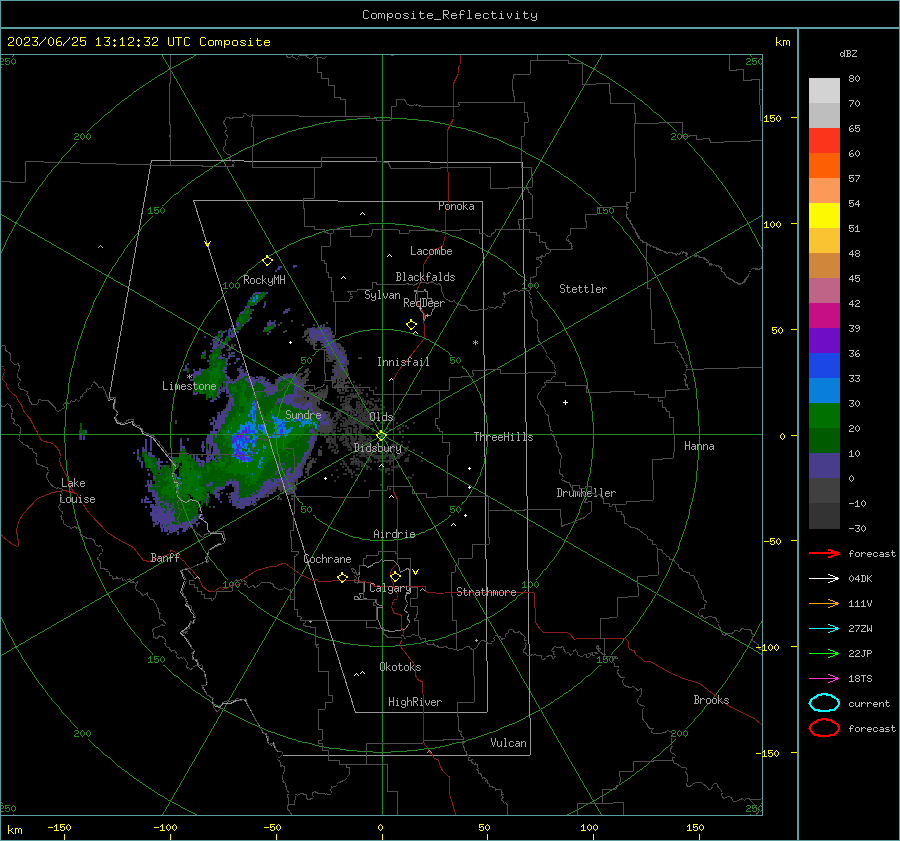Screen dimensions: 900x841
Task: Click the RockyMH label
Action: pyautogui.click(x=264, y=280)
